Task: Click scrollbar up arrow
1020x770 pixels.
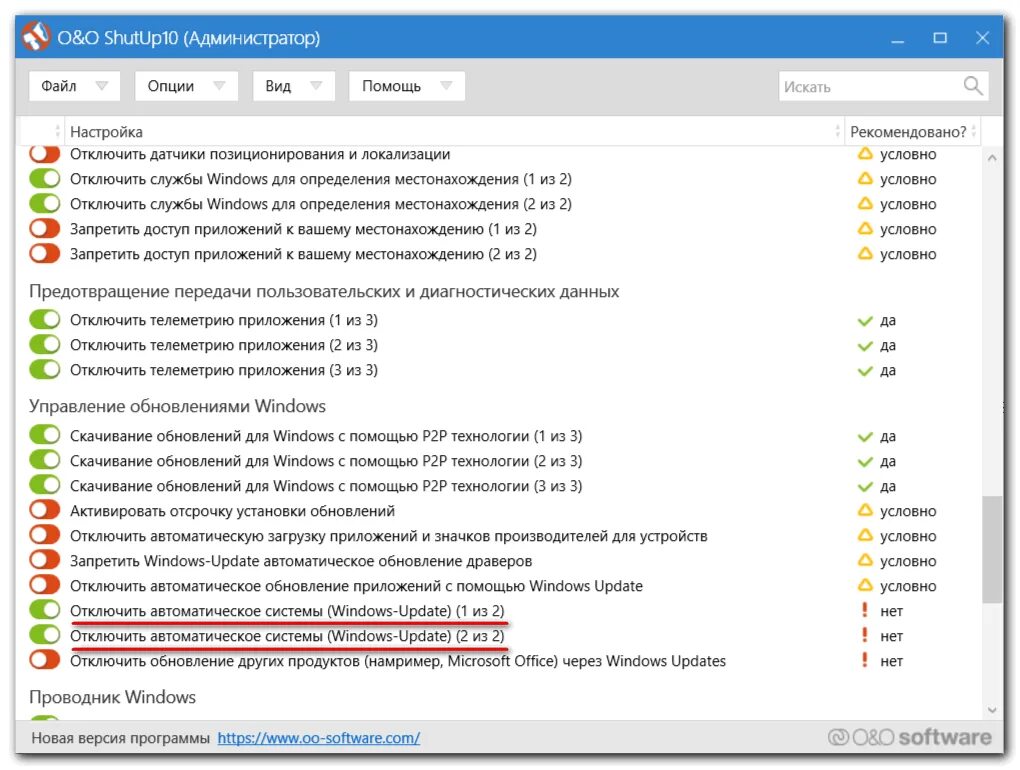Action: [991, 158]
